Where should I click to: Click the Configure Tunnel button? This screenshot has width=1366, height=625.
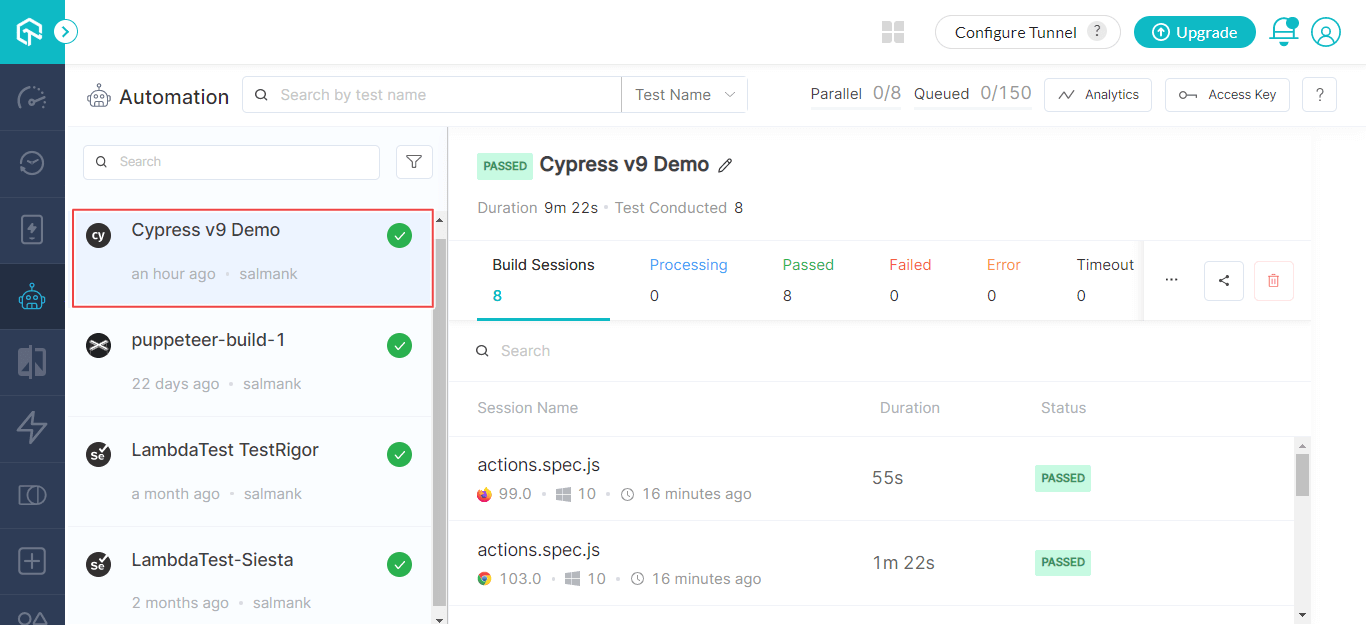1027,32
